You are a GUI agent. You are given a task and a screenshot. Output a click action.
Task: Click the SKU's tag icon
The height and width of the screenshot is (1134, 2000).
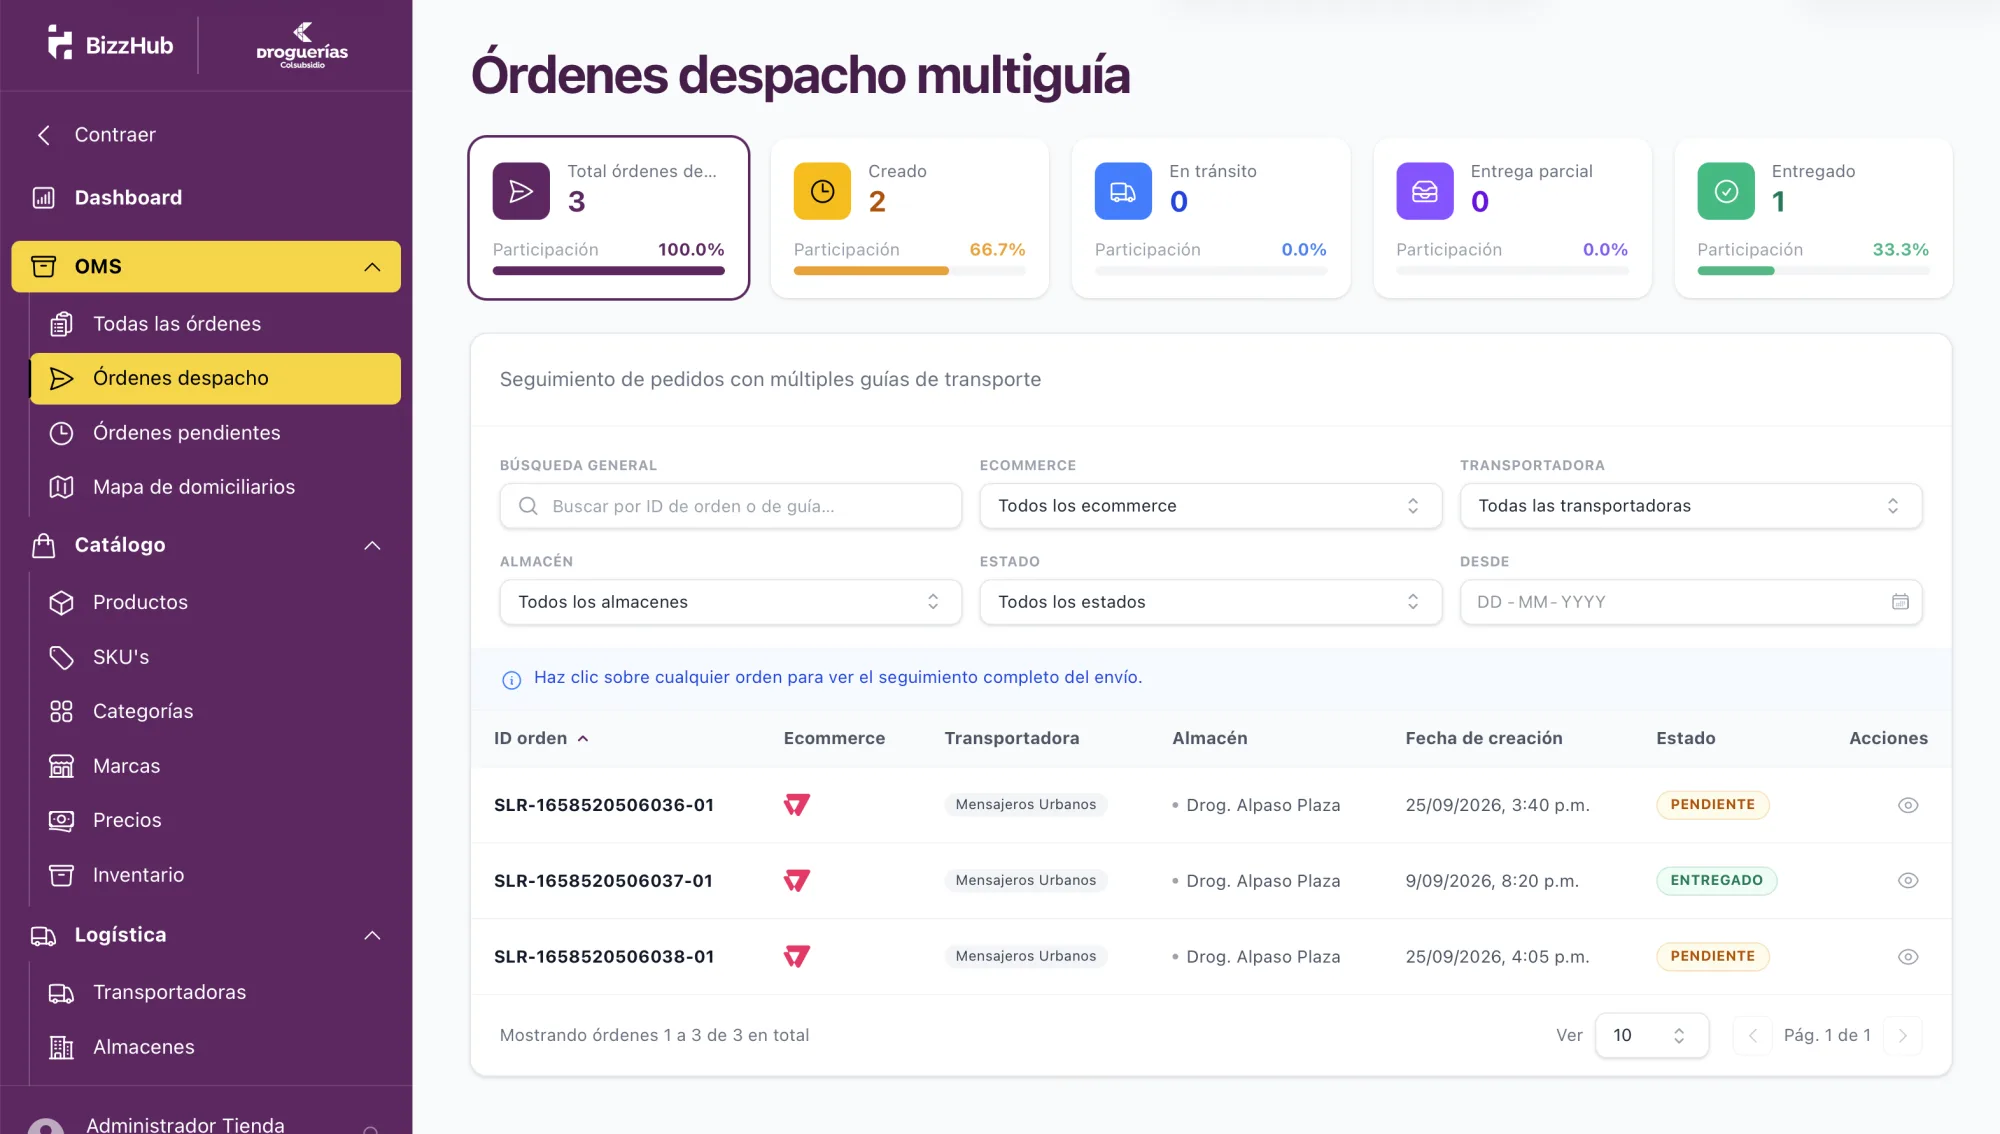tap(62, 657)
